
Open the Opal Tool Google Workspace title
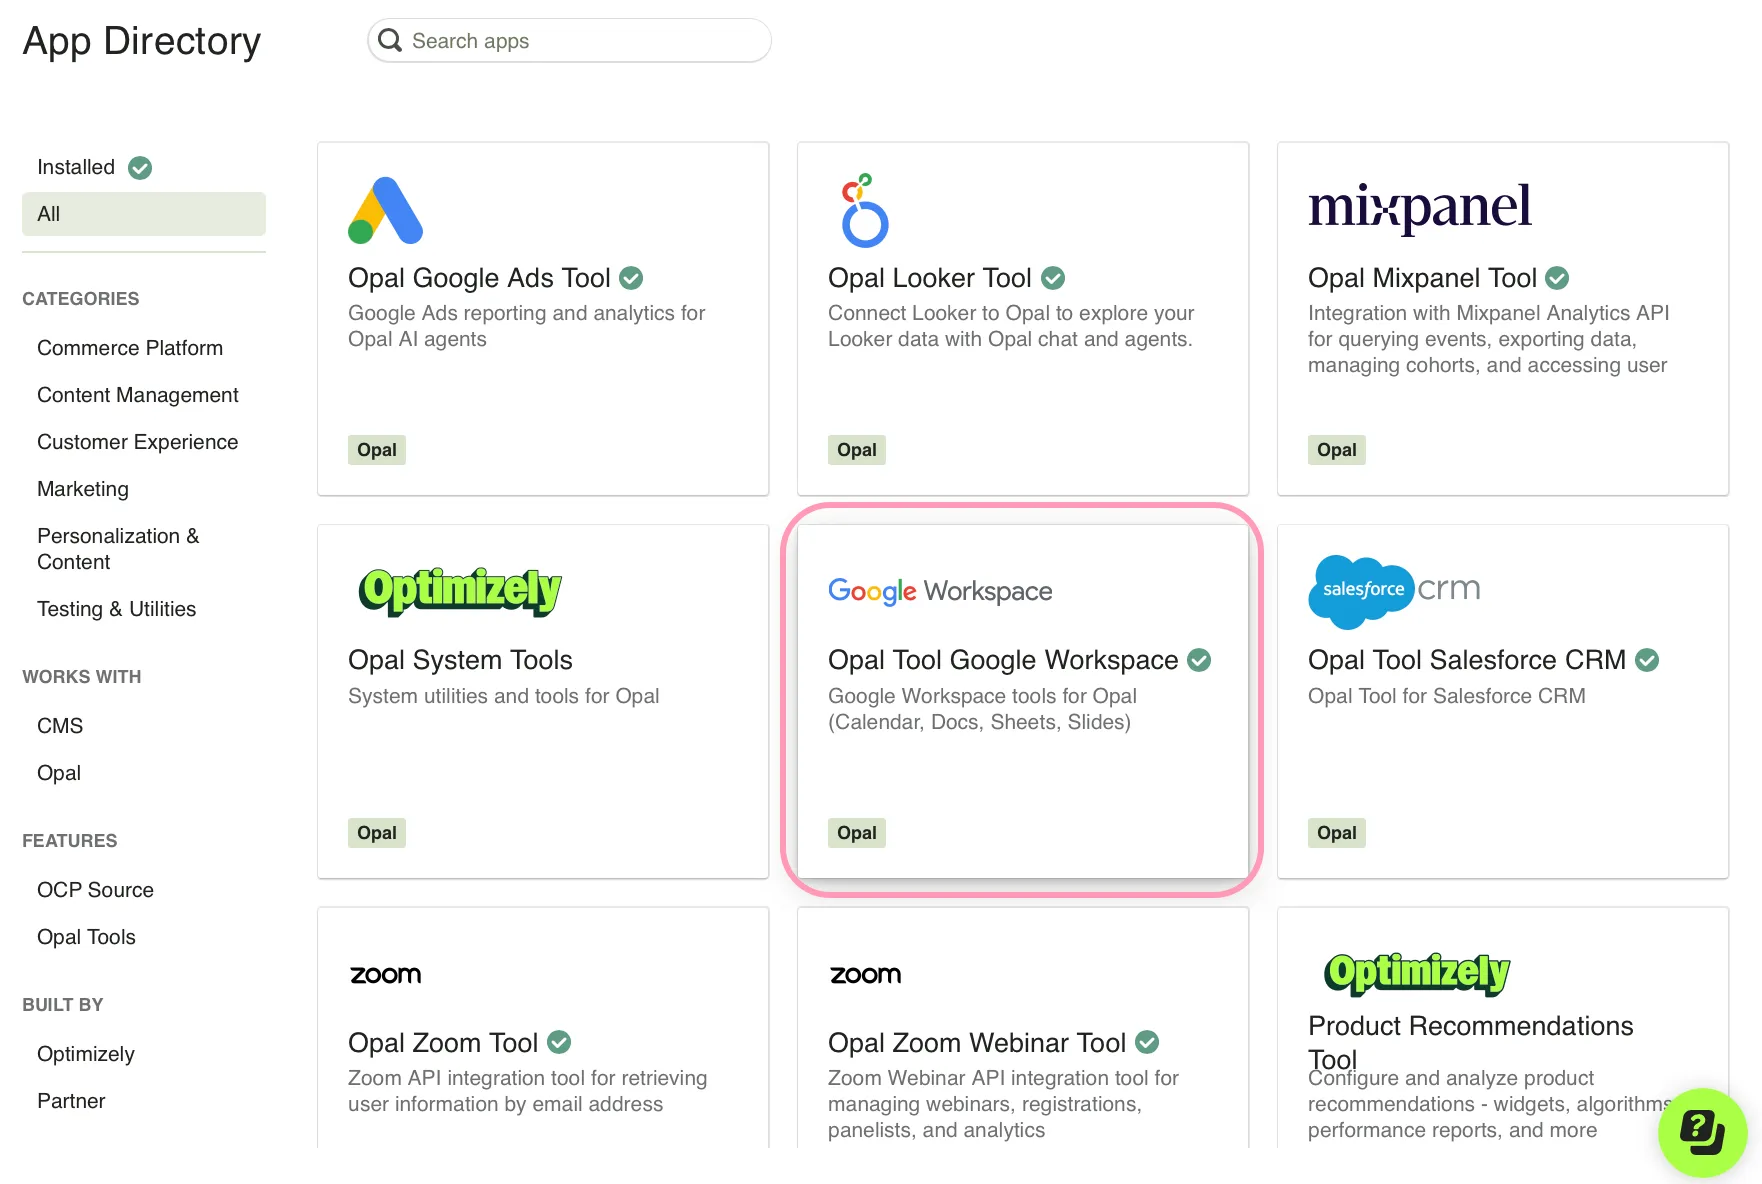pyautogui.click(x=1003, y=660)
